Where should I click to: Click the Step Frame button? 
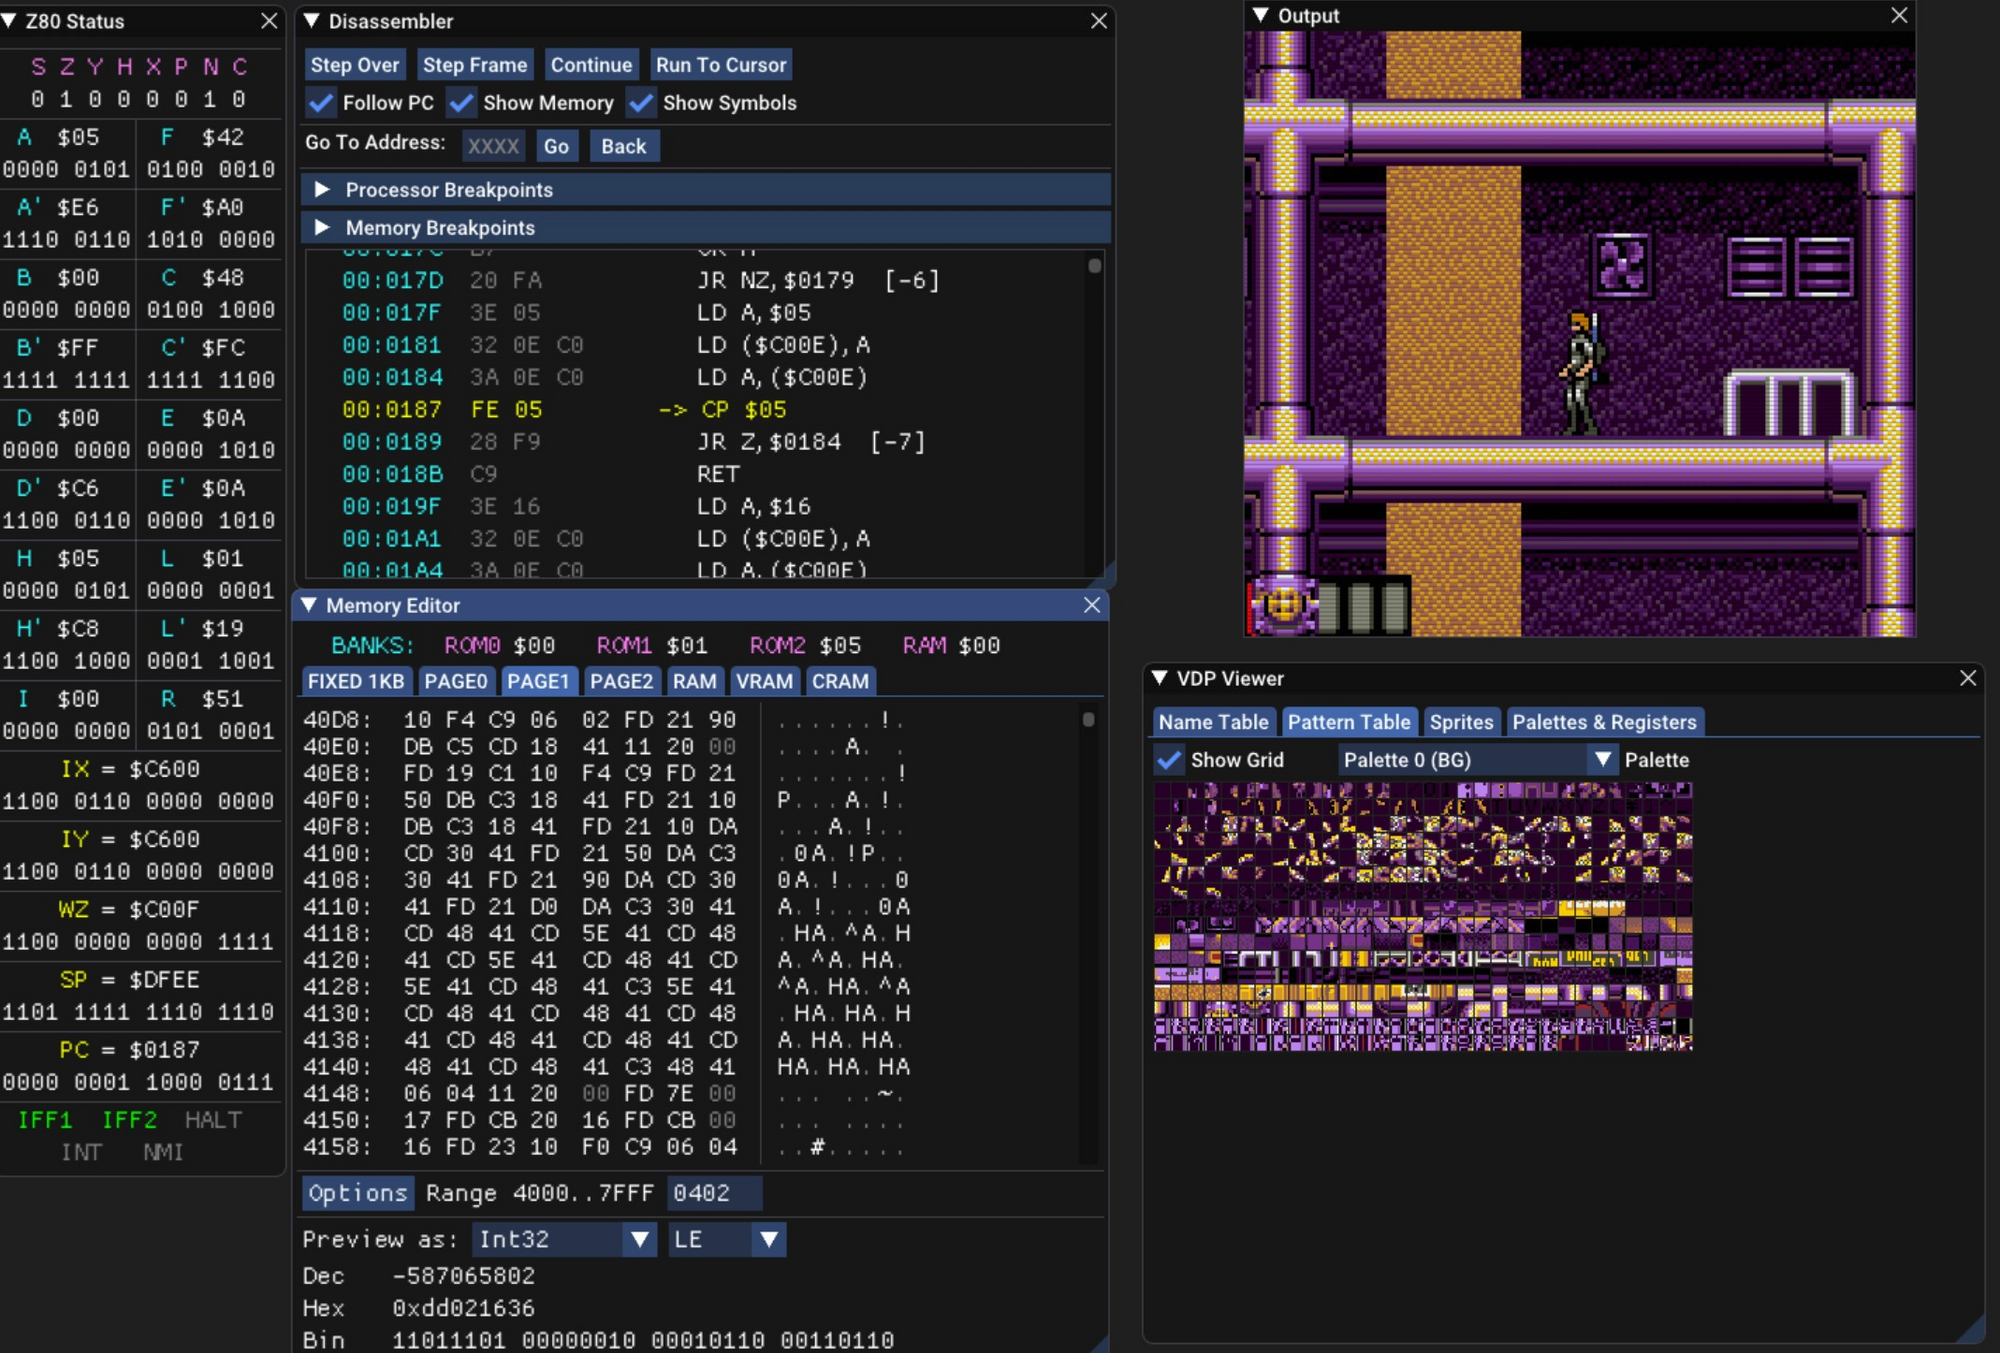(x=475, y=65)
